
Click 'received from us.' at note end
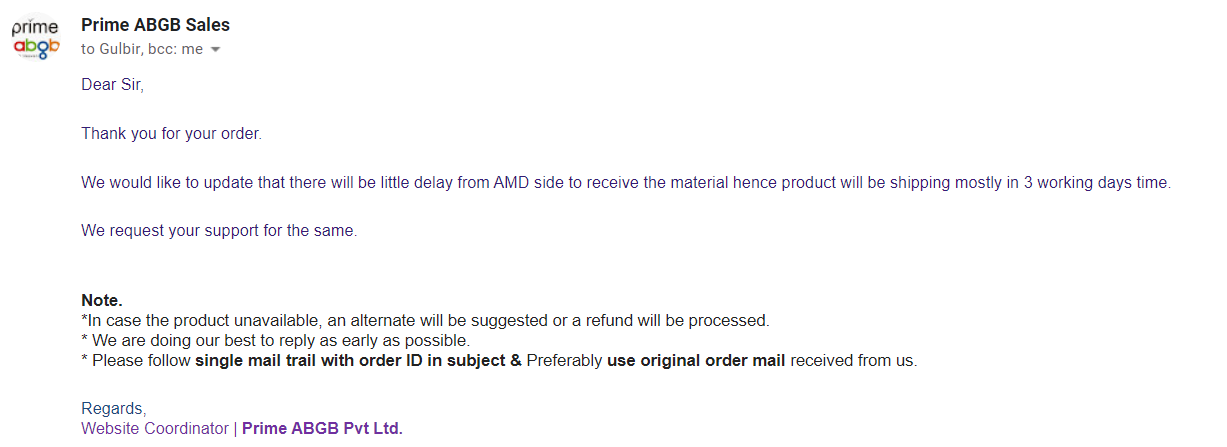(x=853, y=360)
